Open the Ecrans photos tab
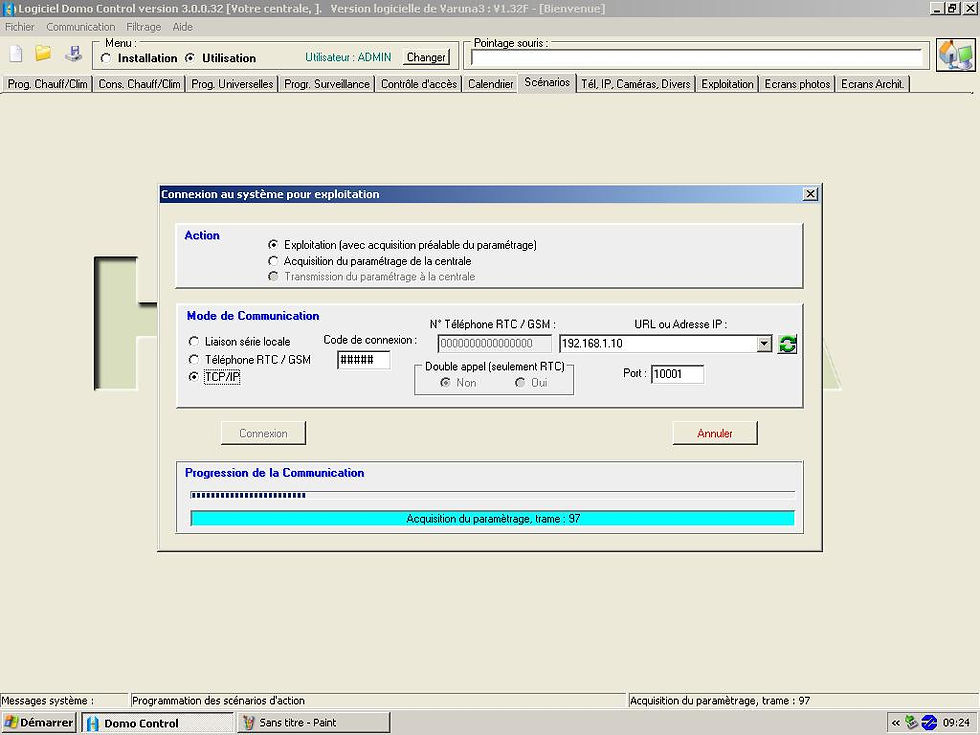The width and height of the screenshot is (980, 735). (798, 84)
